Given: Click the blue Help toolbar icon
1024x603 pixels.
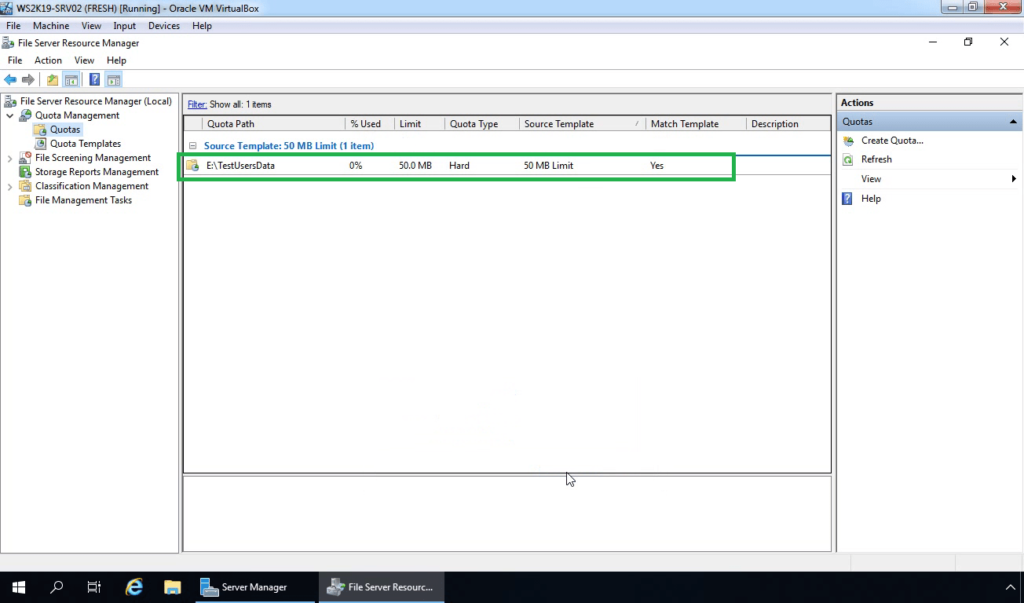Looking at the screenshot, I should 95,80.
